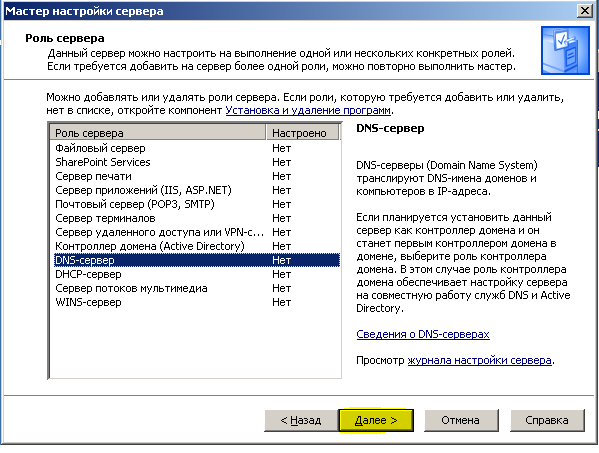
Task: Choose the Сервер печати role
Action: coord(195,176)
